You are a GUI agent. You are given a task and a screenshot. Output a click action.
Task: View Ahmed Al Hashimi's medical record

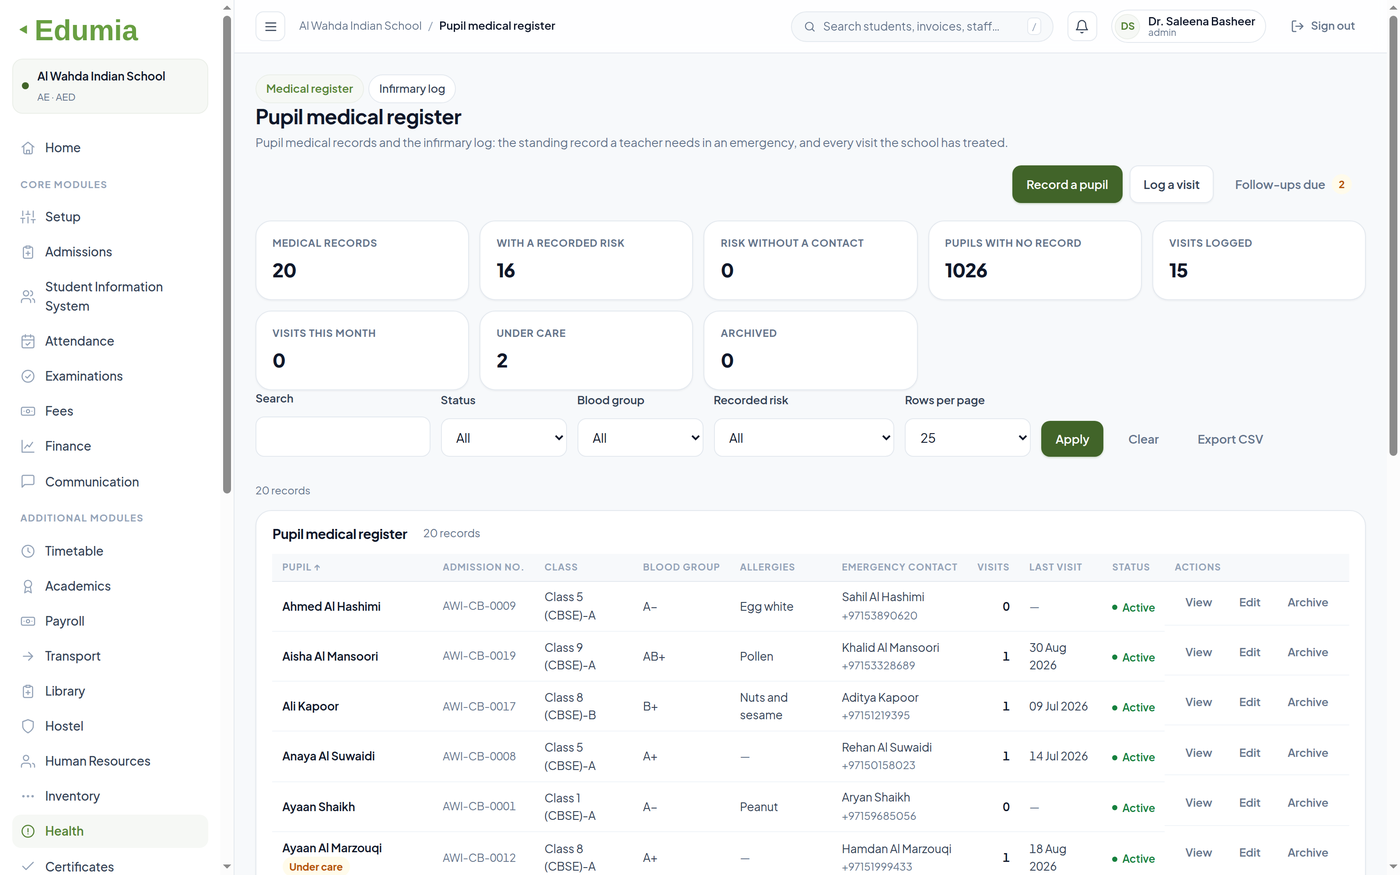coord(1198,603)
